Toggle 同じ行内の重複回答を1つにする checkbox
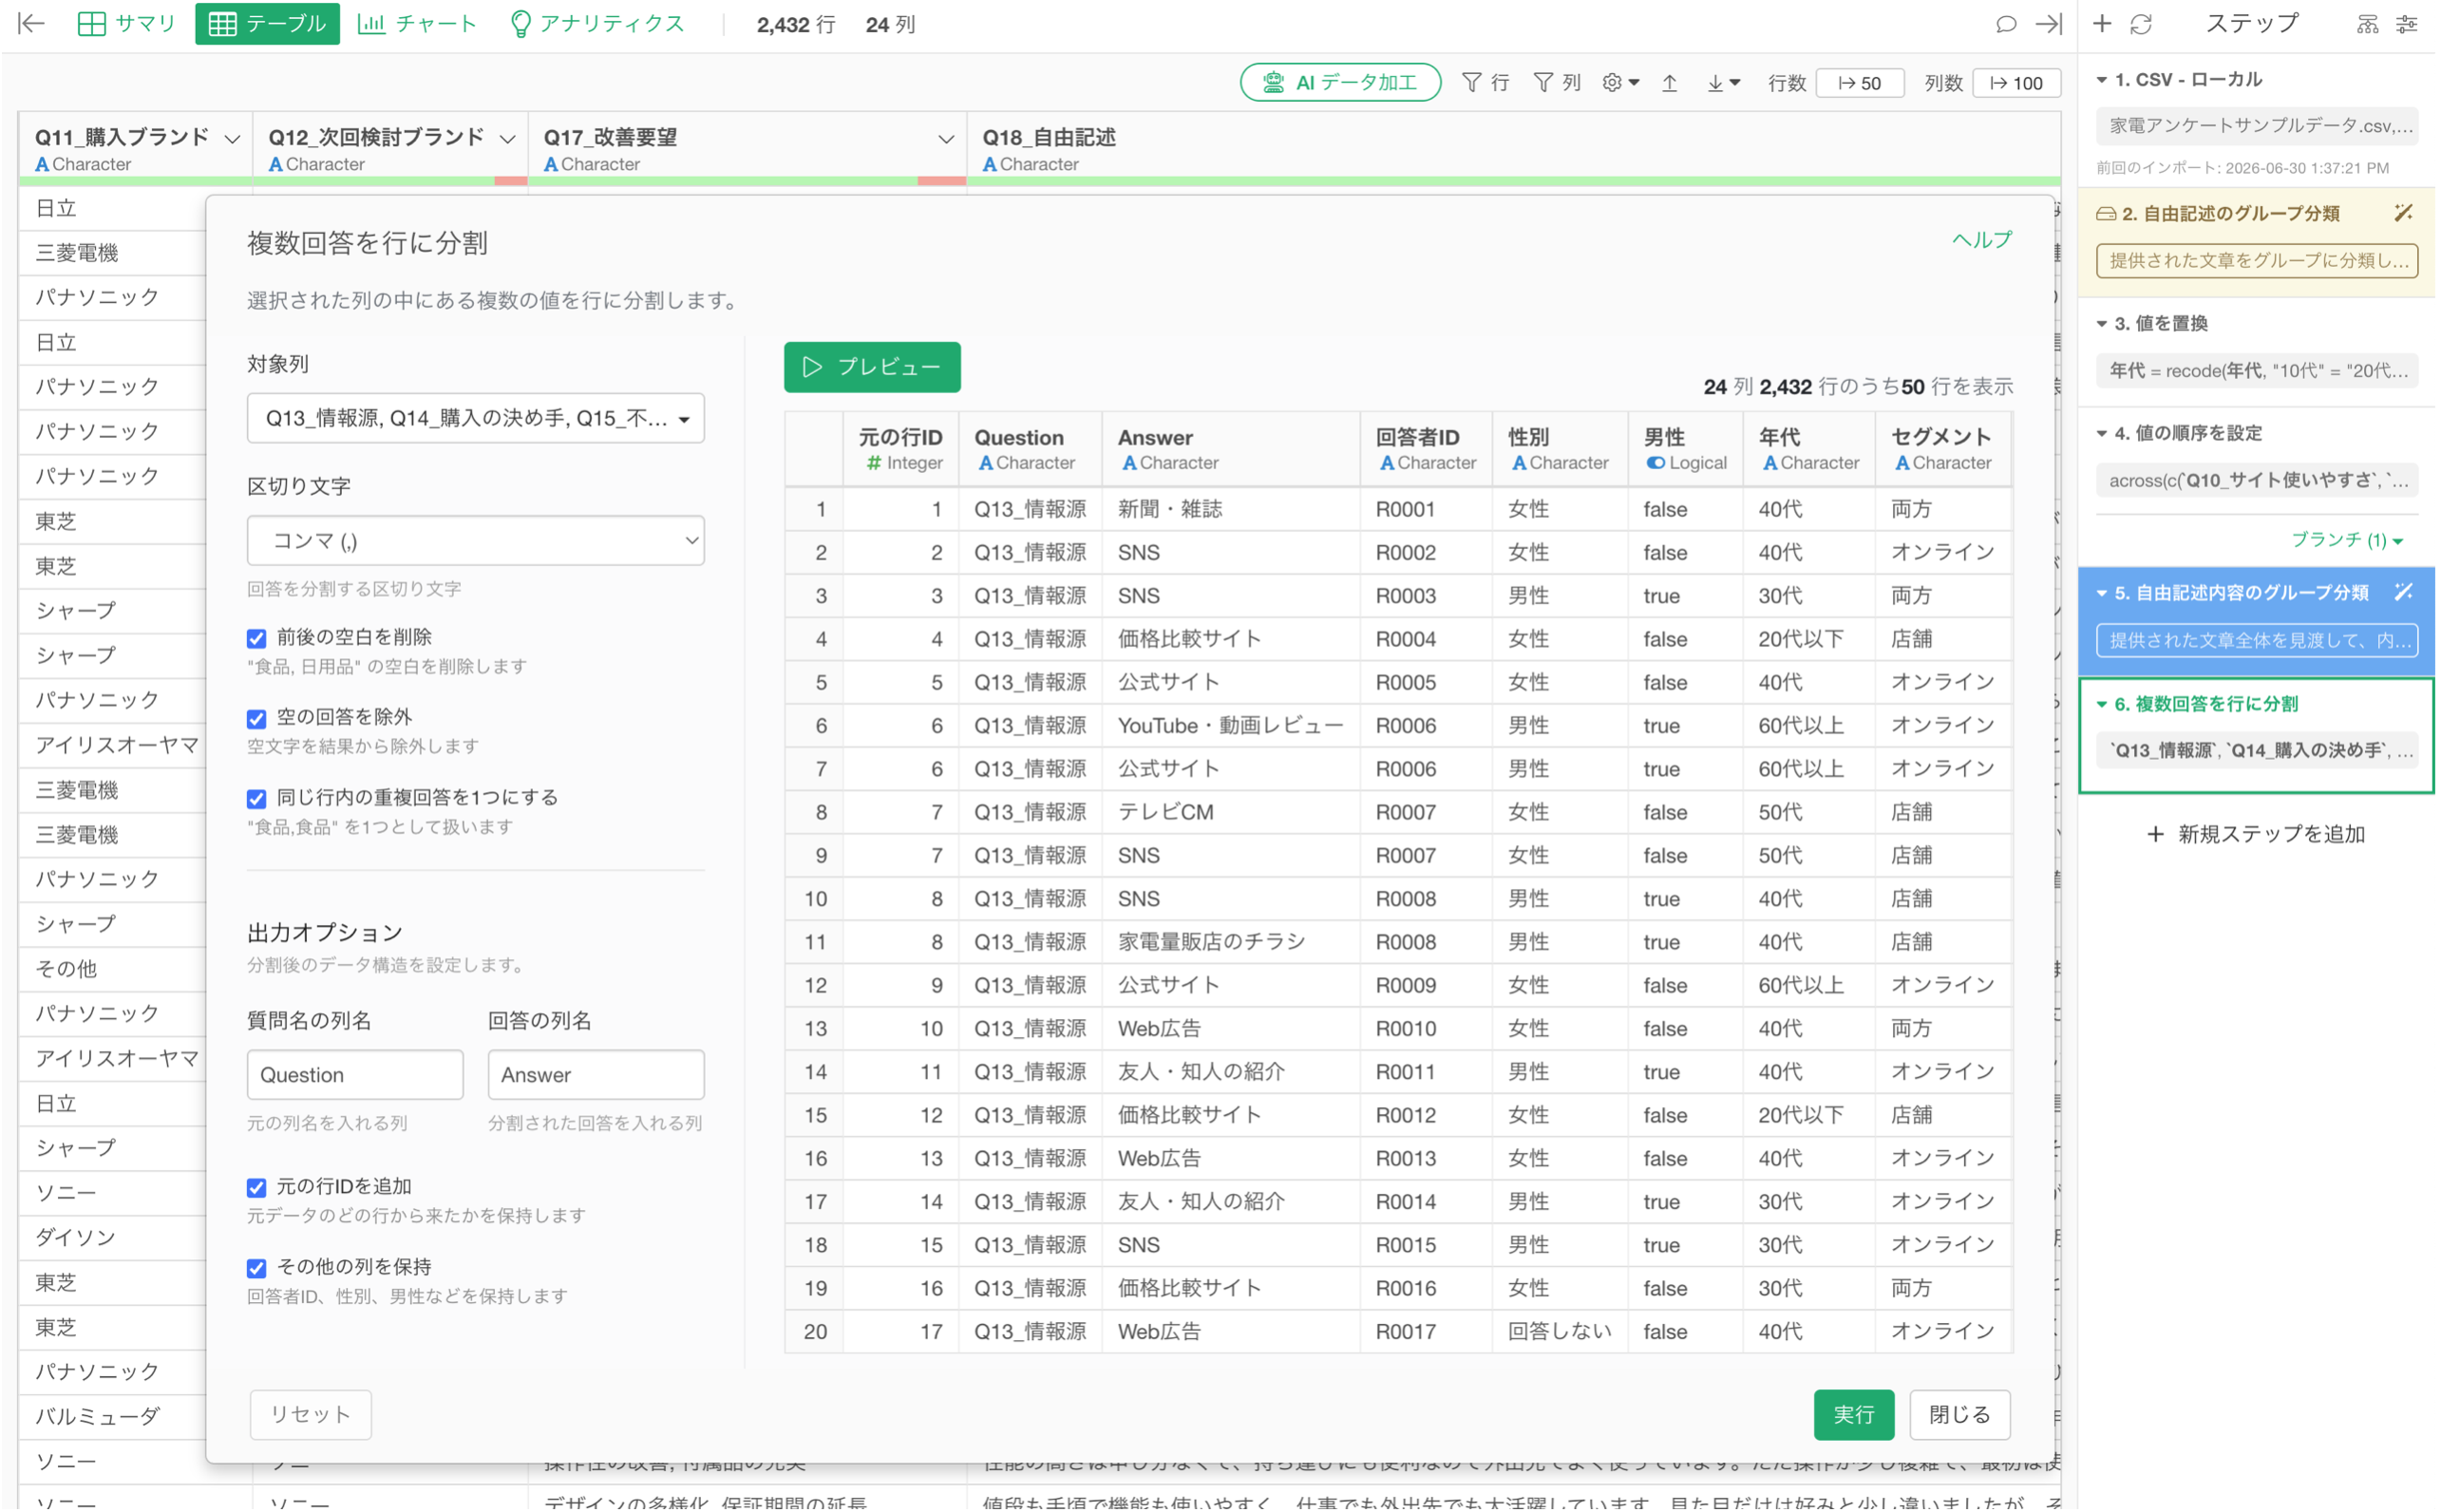Image resolution: width=2441 pixels, height=1512 pixels. [257, 798]
